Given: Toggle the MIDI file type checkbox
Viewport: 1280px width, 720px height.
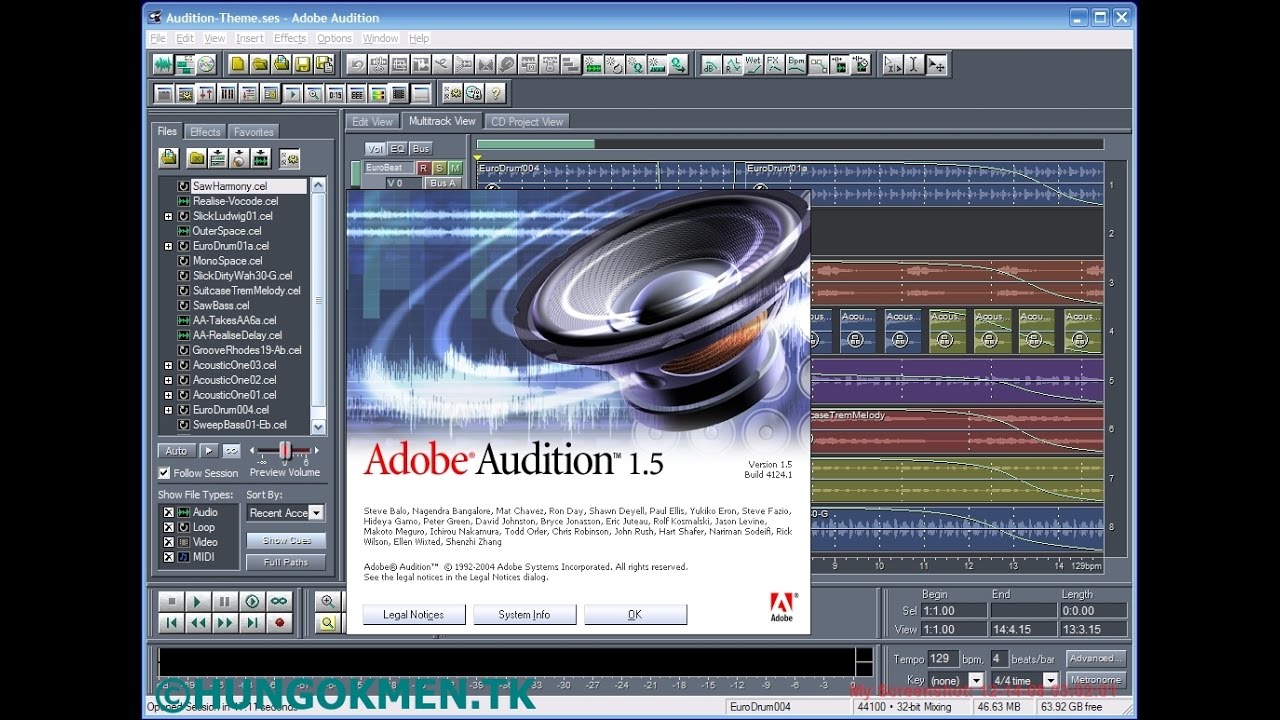Looking at the screenshot, I should pos(169,557).
